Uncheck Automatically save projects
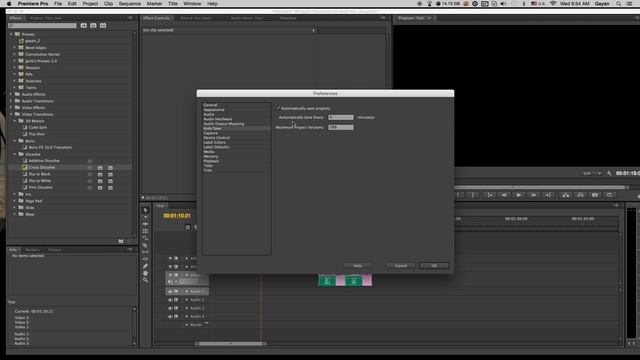Image resolution: width=640 pixels, height=360 pixels. point(278,108)
